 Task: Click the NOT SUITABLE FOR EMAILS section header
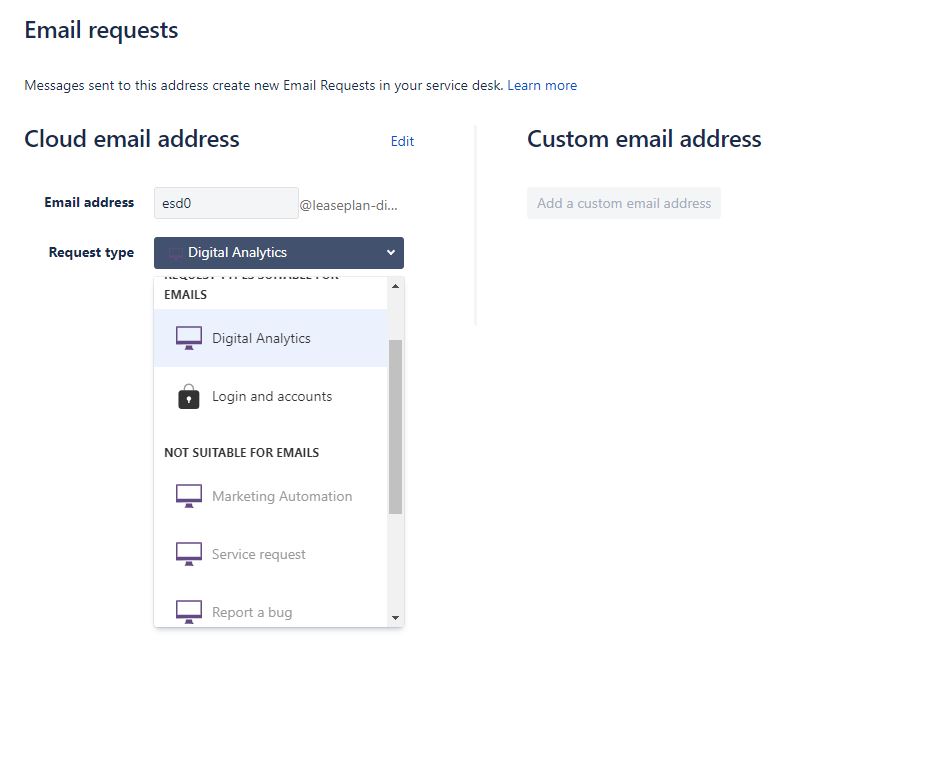pos(242,453)
